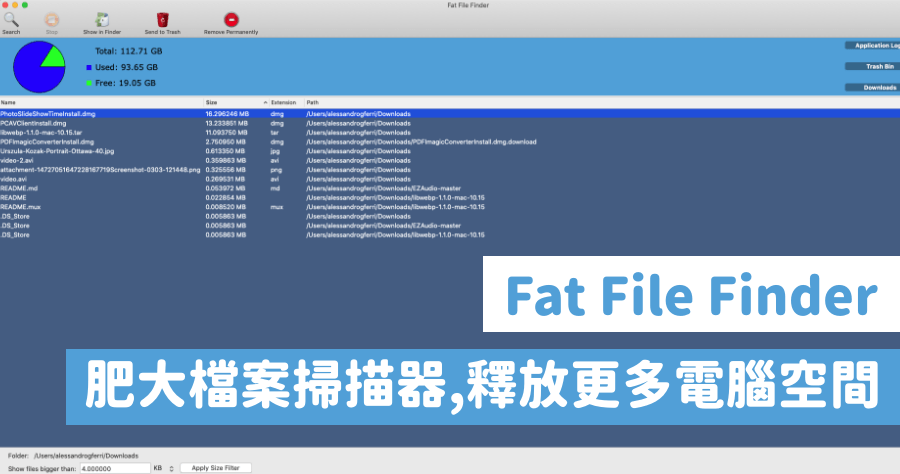Viewport: 900px width, 474px height.
Task: Click the 'Total: 112.71 GB' label
Action: (129, 51)
